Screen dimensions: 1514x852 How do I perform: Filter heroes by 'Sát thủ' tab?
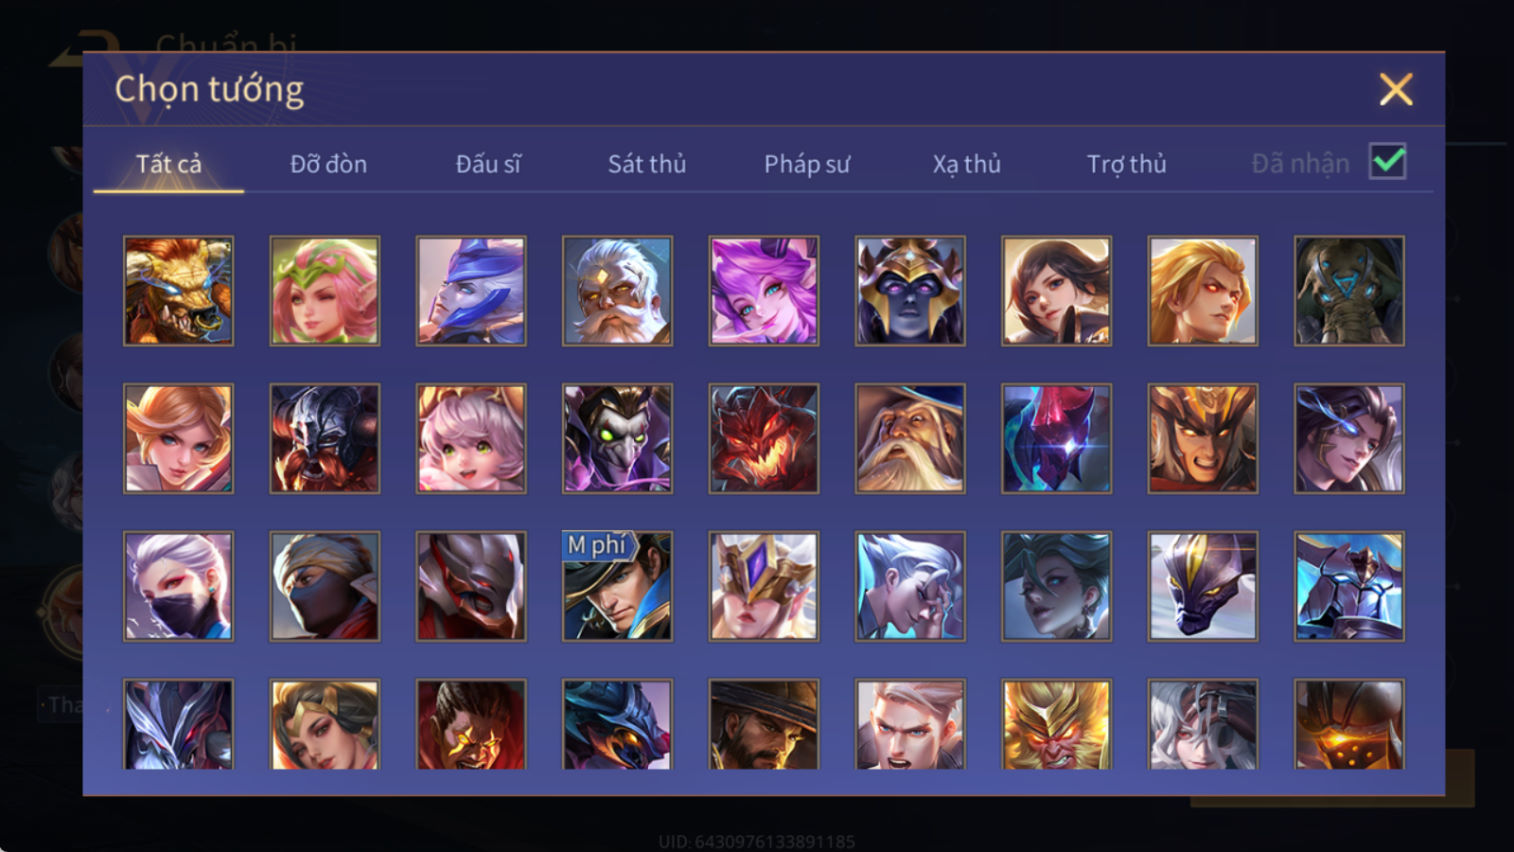[x=647, y=164]
